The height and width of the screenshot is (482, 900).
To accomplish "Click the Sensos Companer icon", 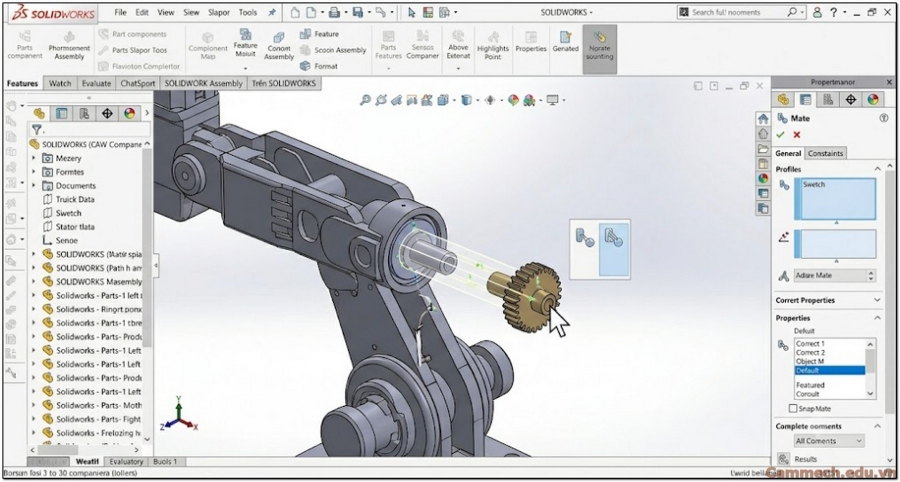I will pyautogui.click(x=423, y=45).
